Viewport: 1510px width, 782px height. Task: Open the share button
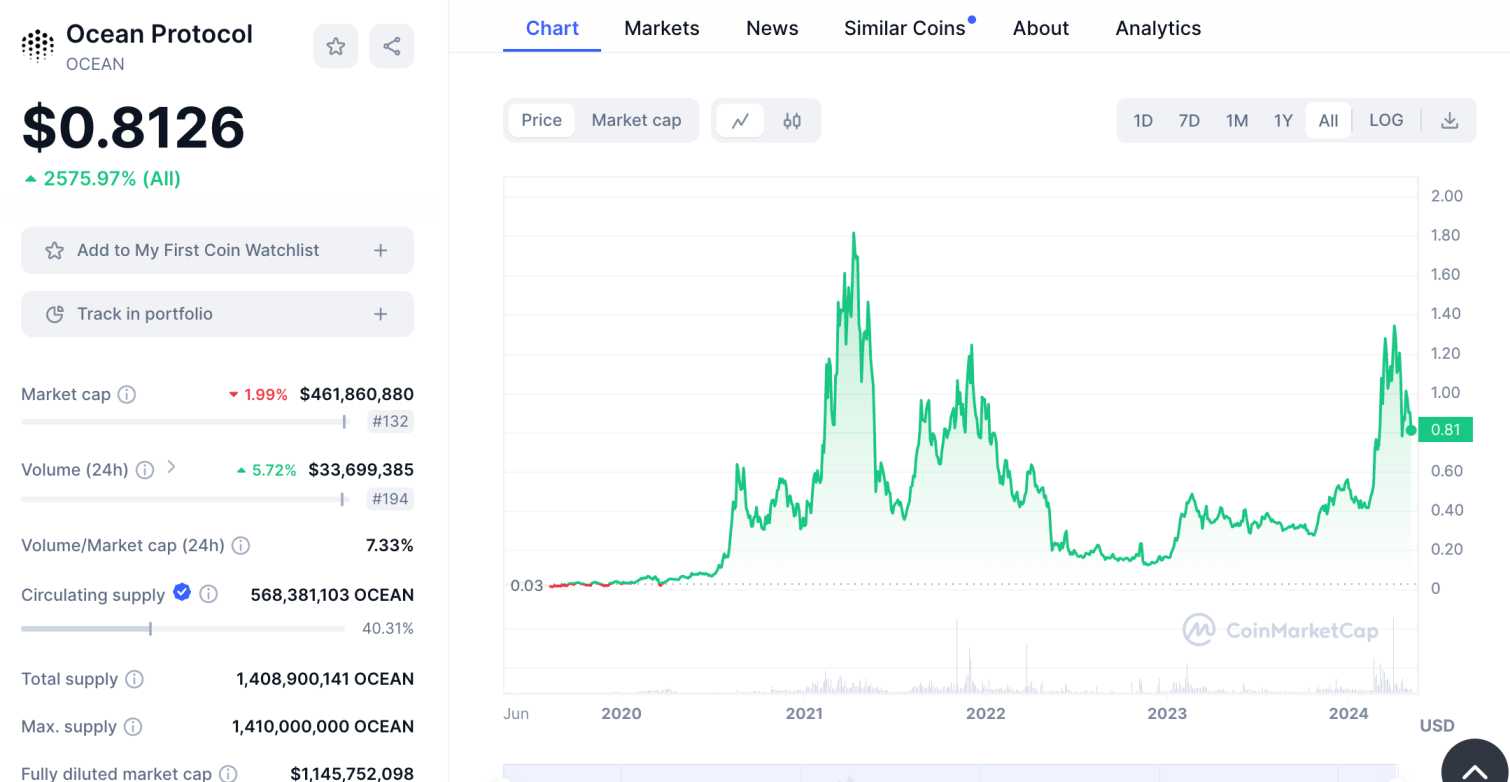(x=392, y=46)
